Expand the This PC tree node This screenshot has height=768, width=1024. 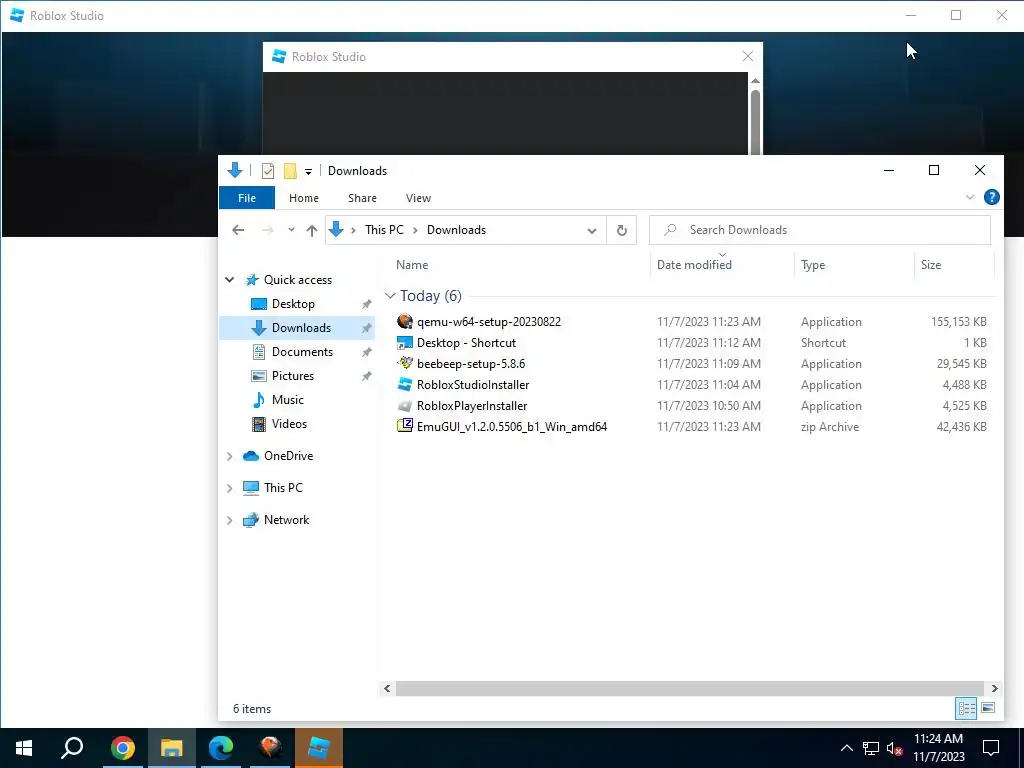point(229,488)
